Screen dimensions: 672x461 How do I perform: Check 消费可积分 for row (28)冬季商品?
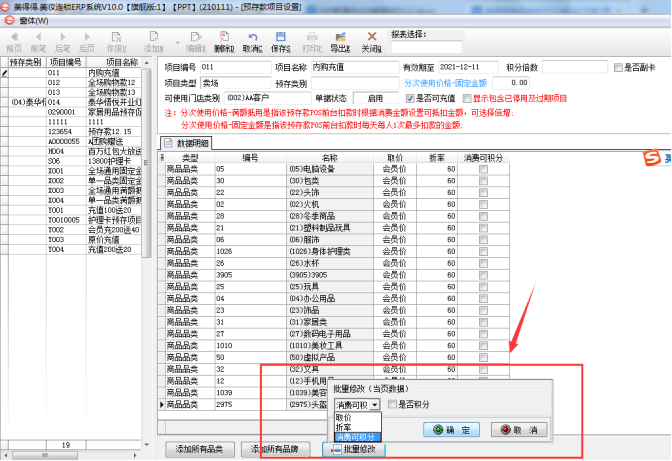click(483, 216)
